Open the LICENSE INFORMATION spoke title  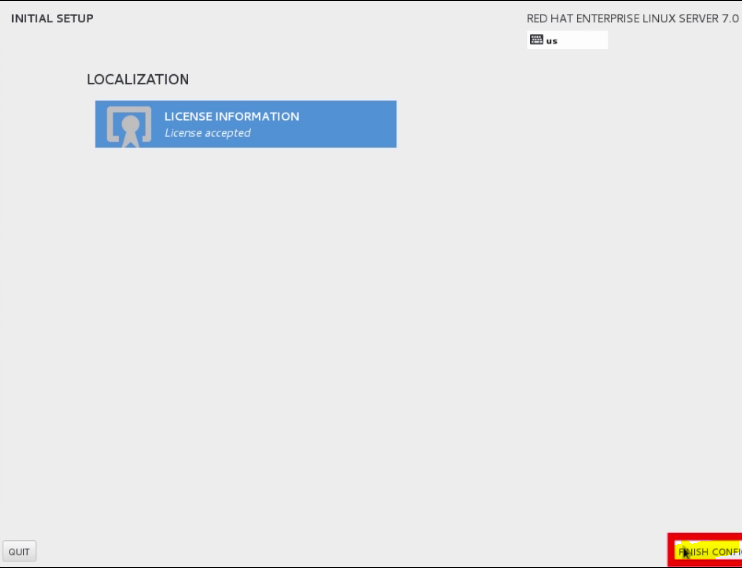tap(231, 116)
